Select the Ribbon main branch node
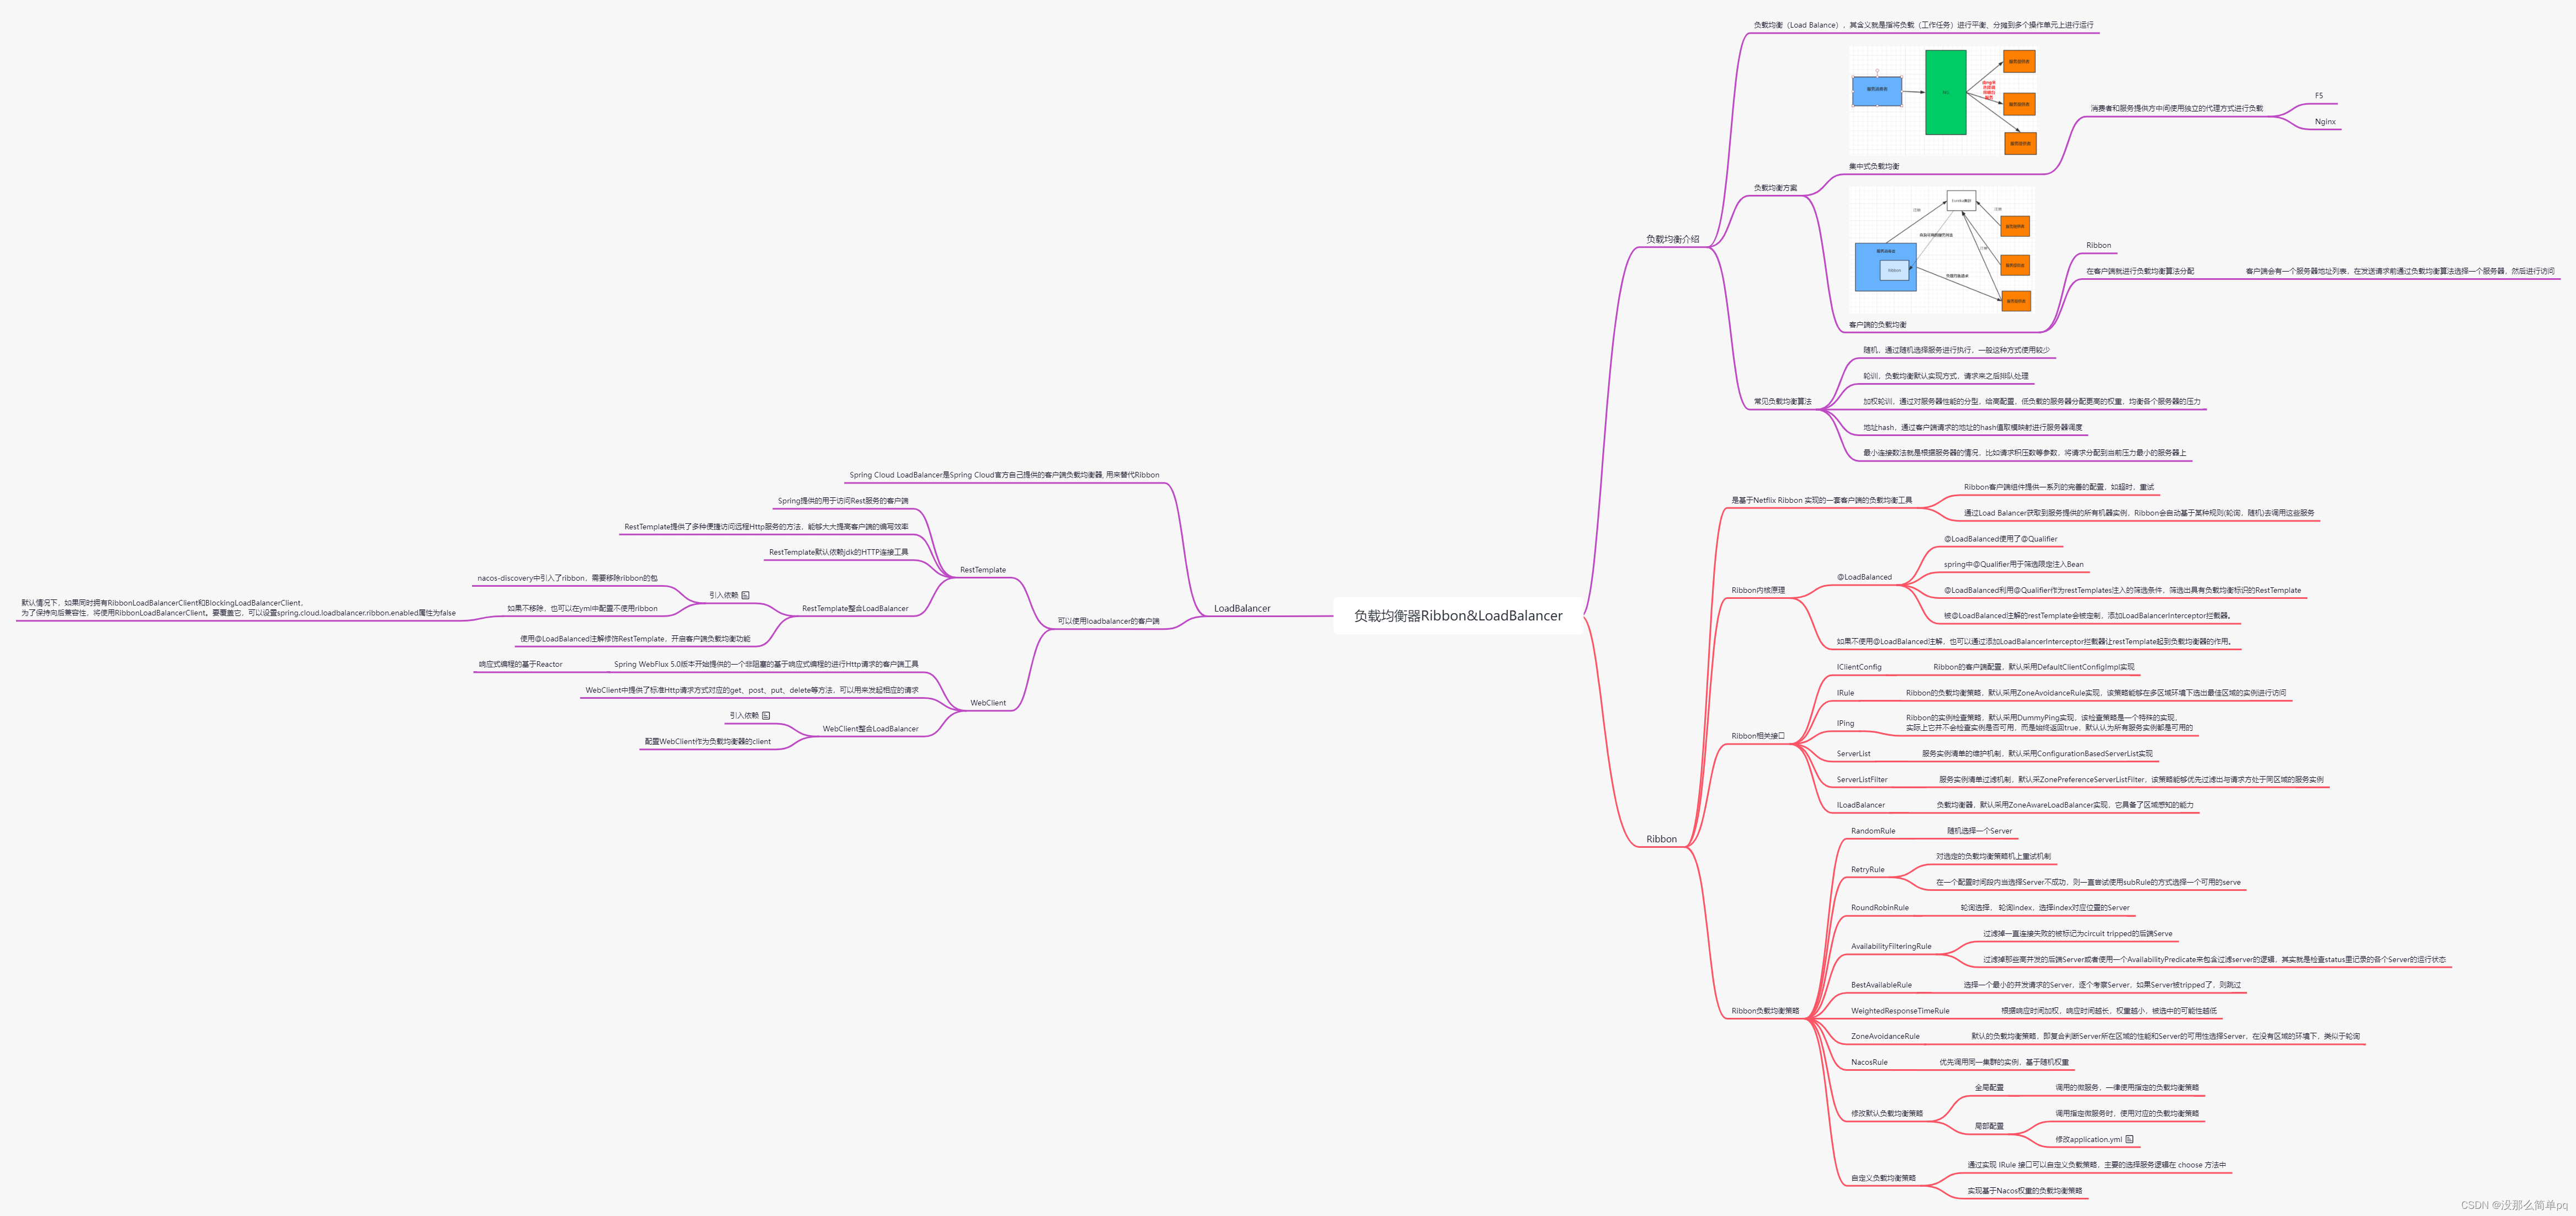 [x=1661, y=839]
